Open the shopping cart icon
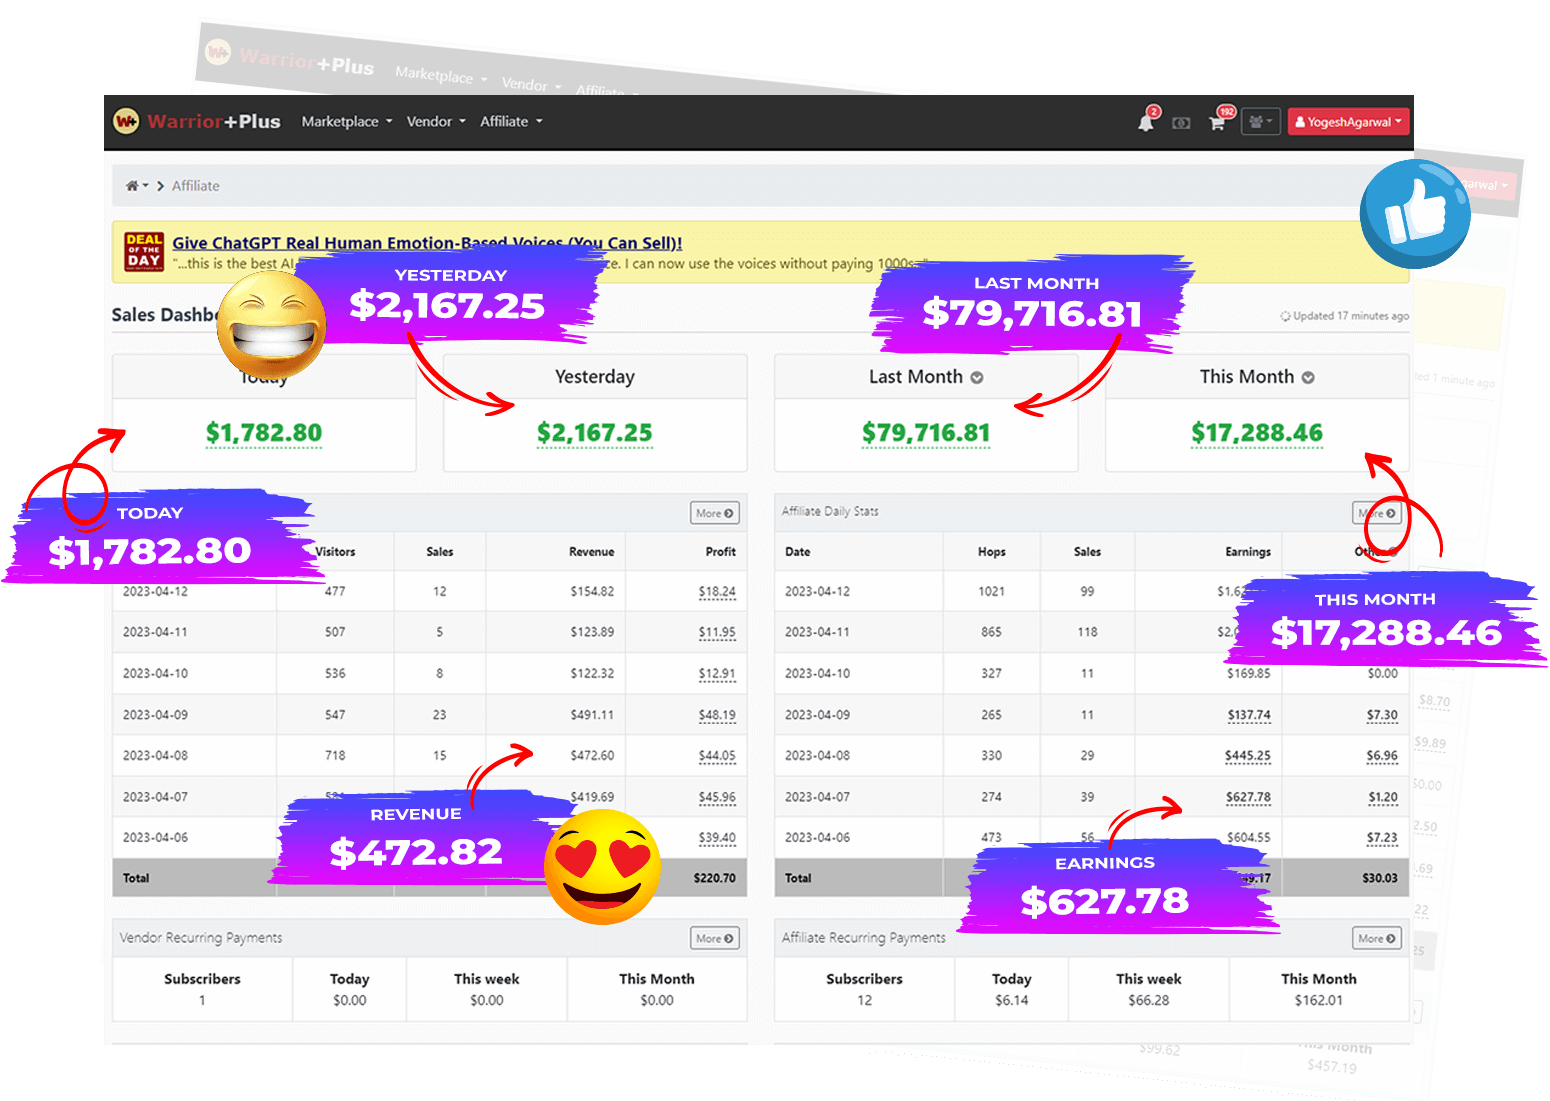The width and height of the screenshot is (1550, 1101). pyautogui.click(x=1217, y=123)
